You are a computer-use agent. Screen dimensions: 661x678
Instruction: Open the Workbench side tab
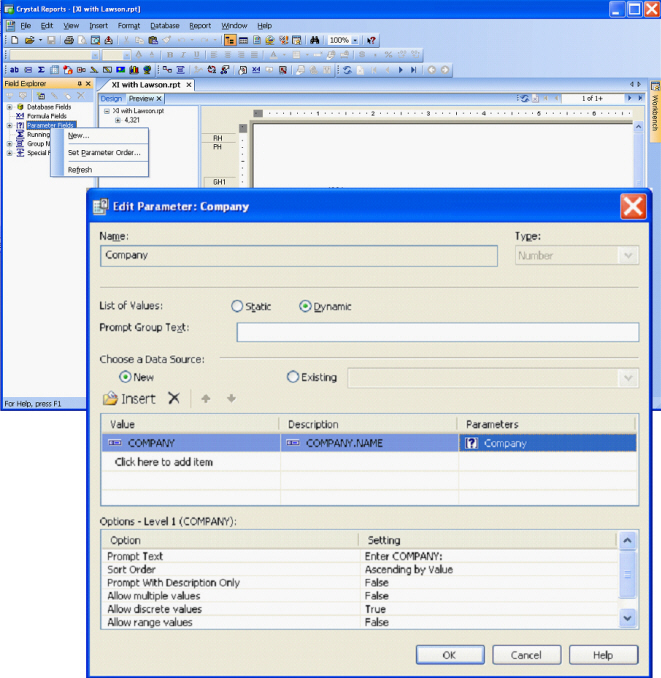655,111
